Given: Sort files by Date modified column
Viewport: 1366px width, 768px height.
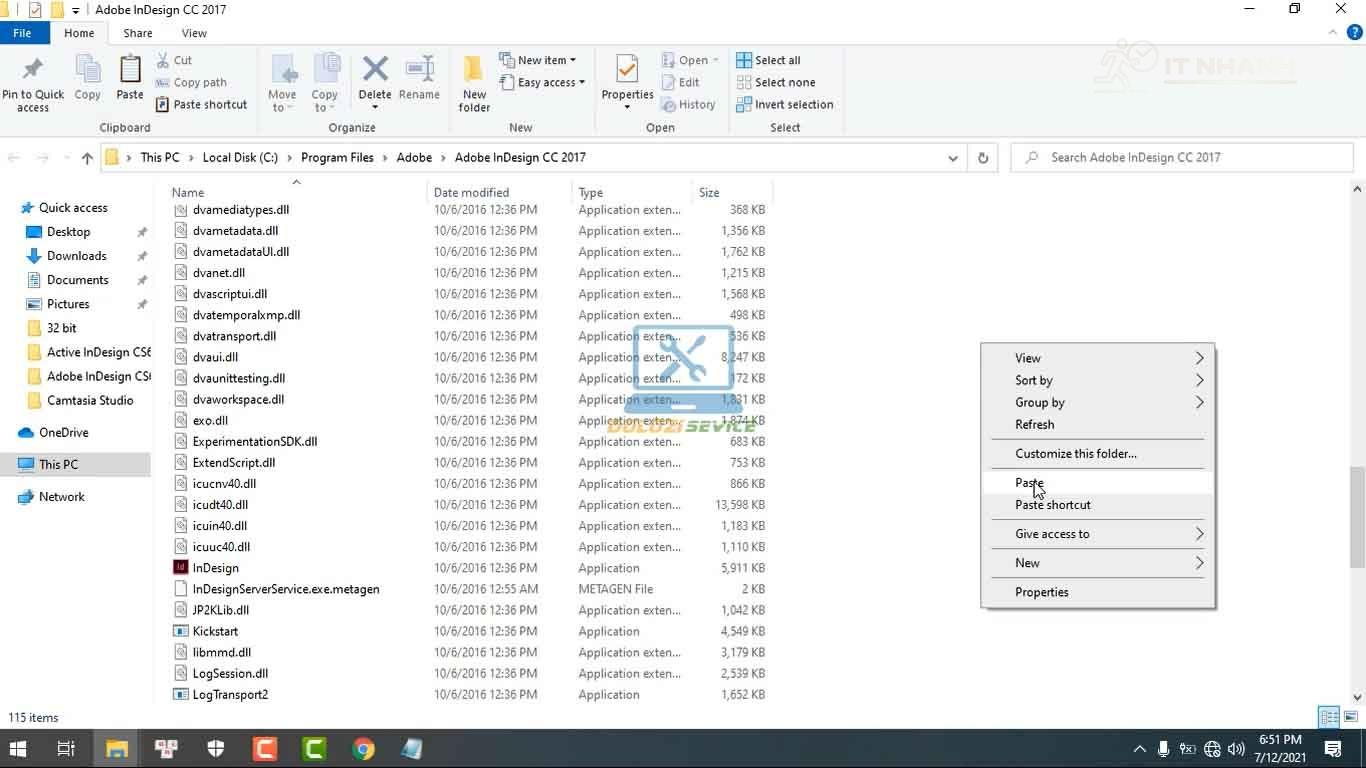Looking at the screenshot, I should pos(471,192).
